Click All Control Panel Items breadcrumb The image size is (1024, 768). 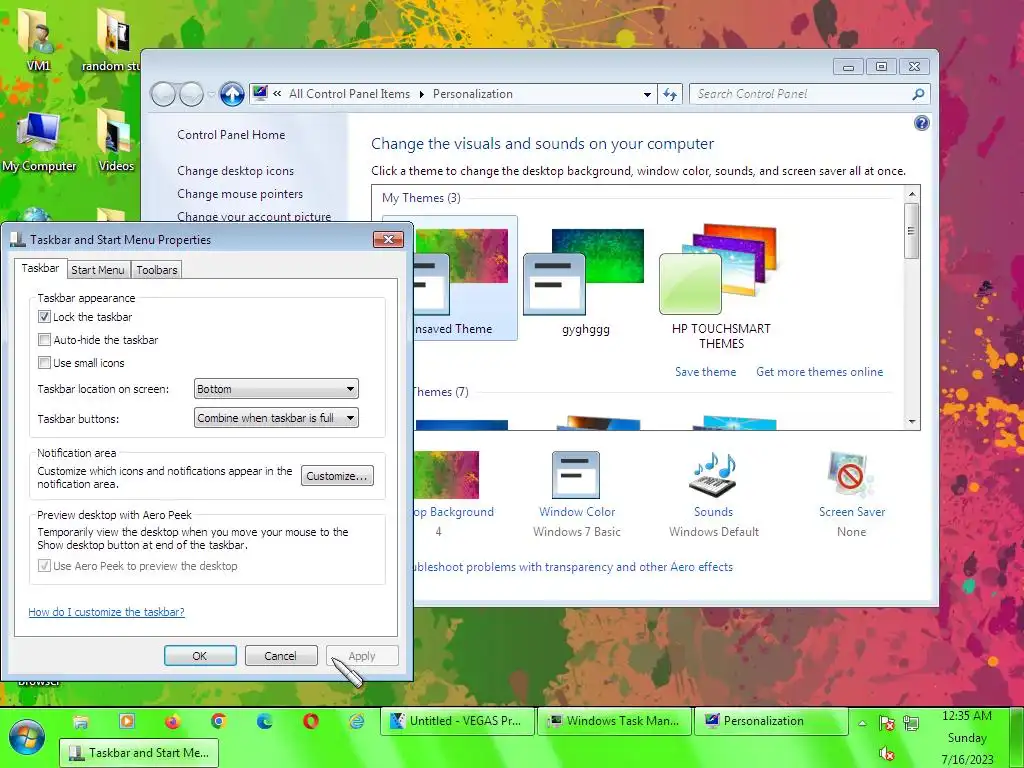coord(349,94)
